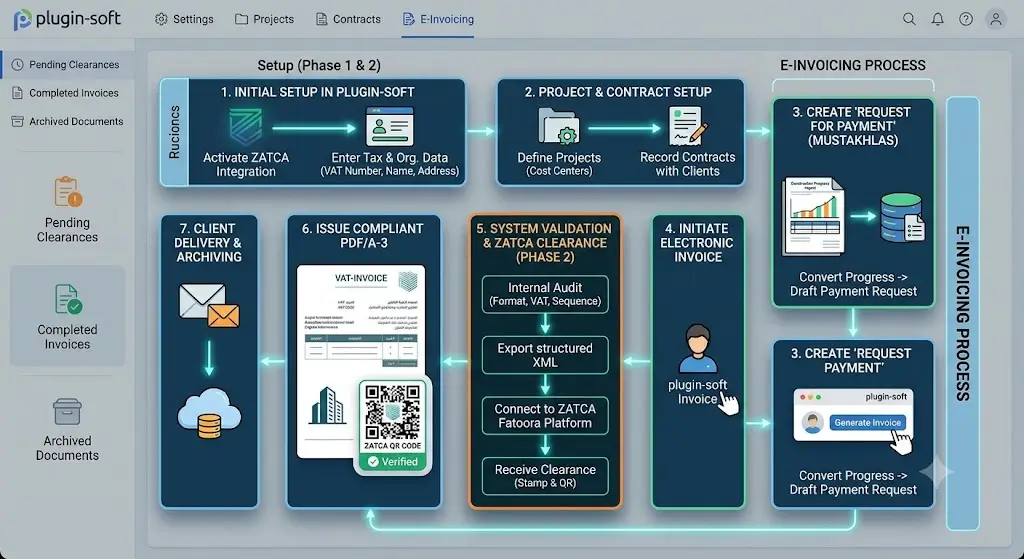Click the Export structured XML box
Image resolution: width=1024 pixels, height=559 pixels.
tap(545, 355)
